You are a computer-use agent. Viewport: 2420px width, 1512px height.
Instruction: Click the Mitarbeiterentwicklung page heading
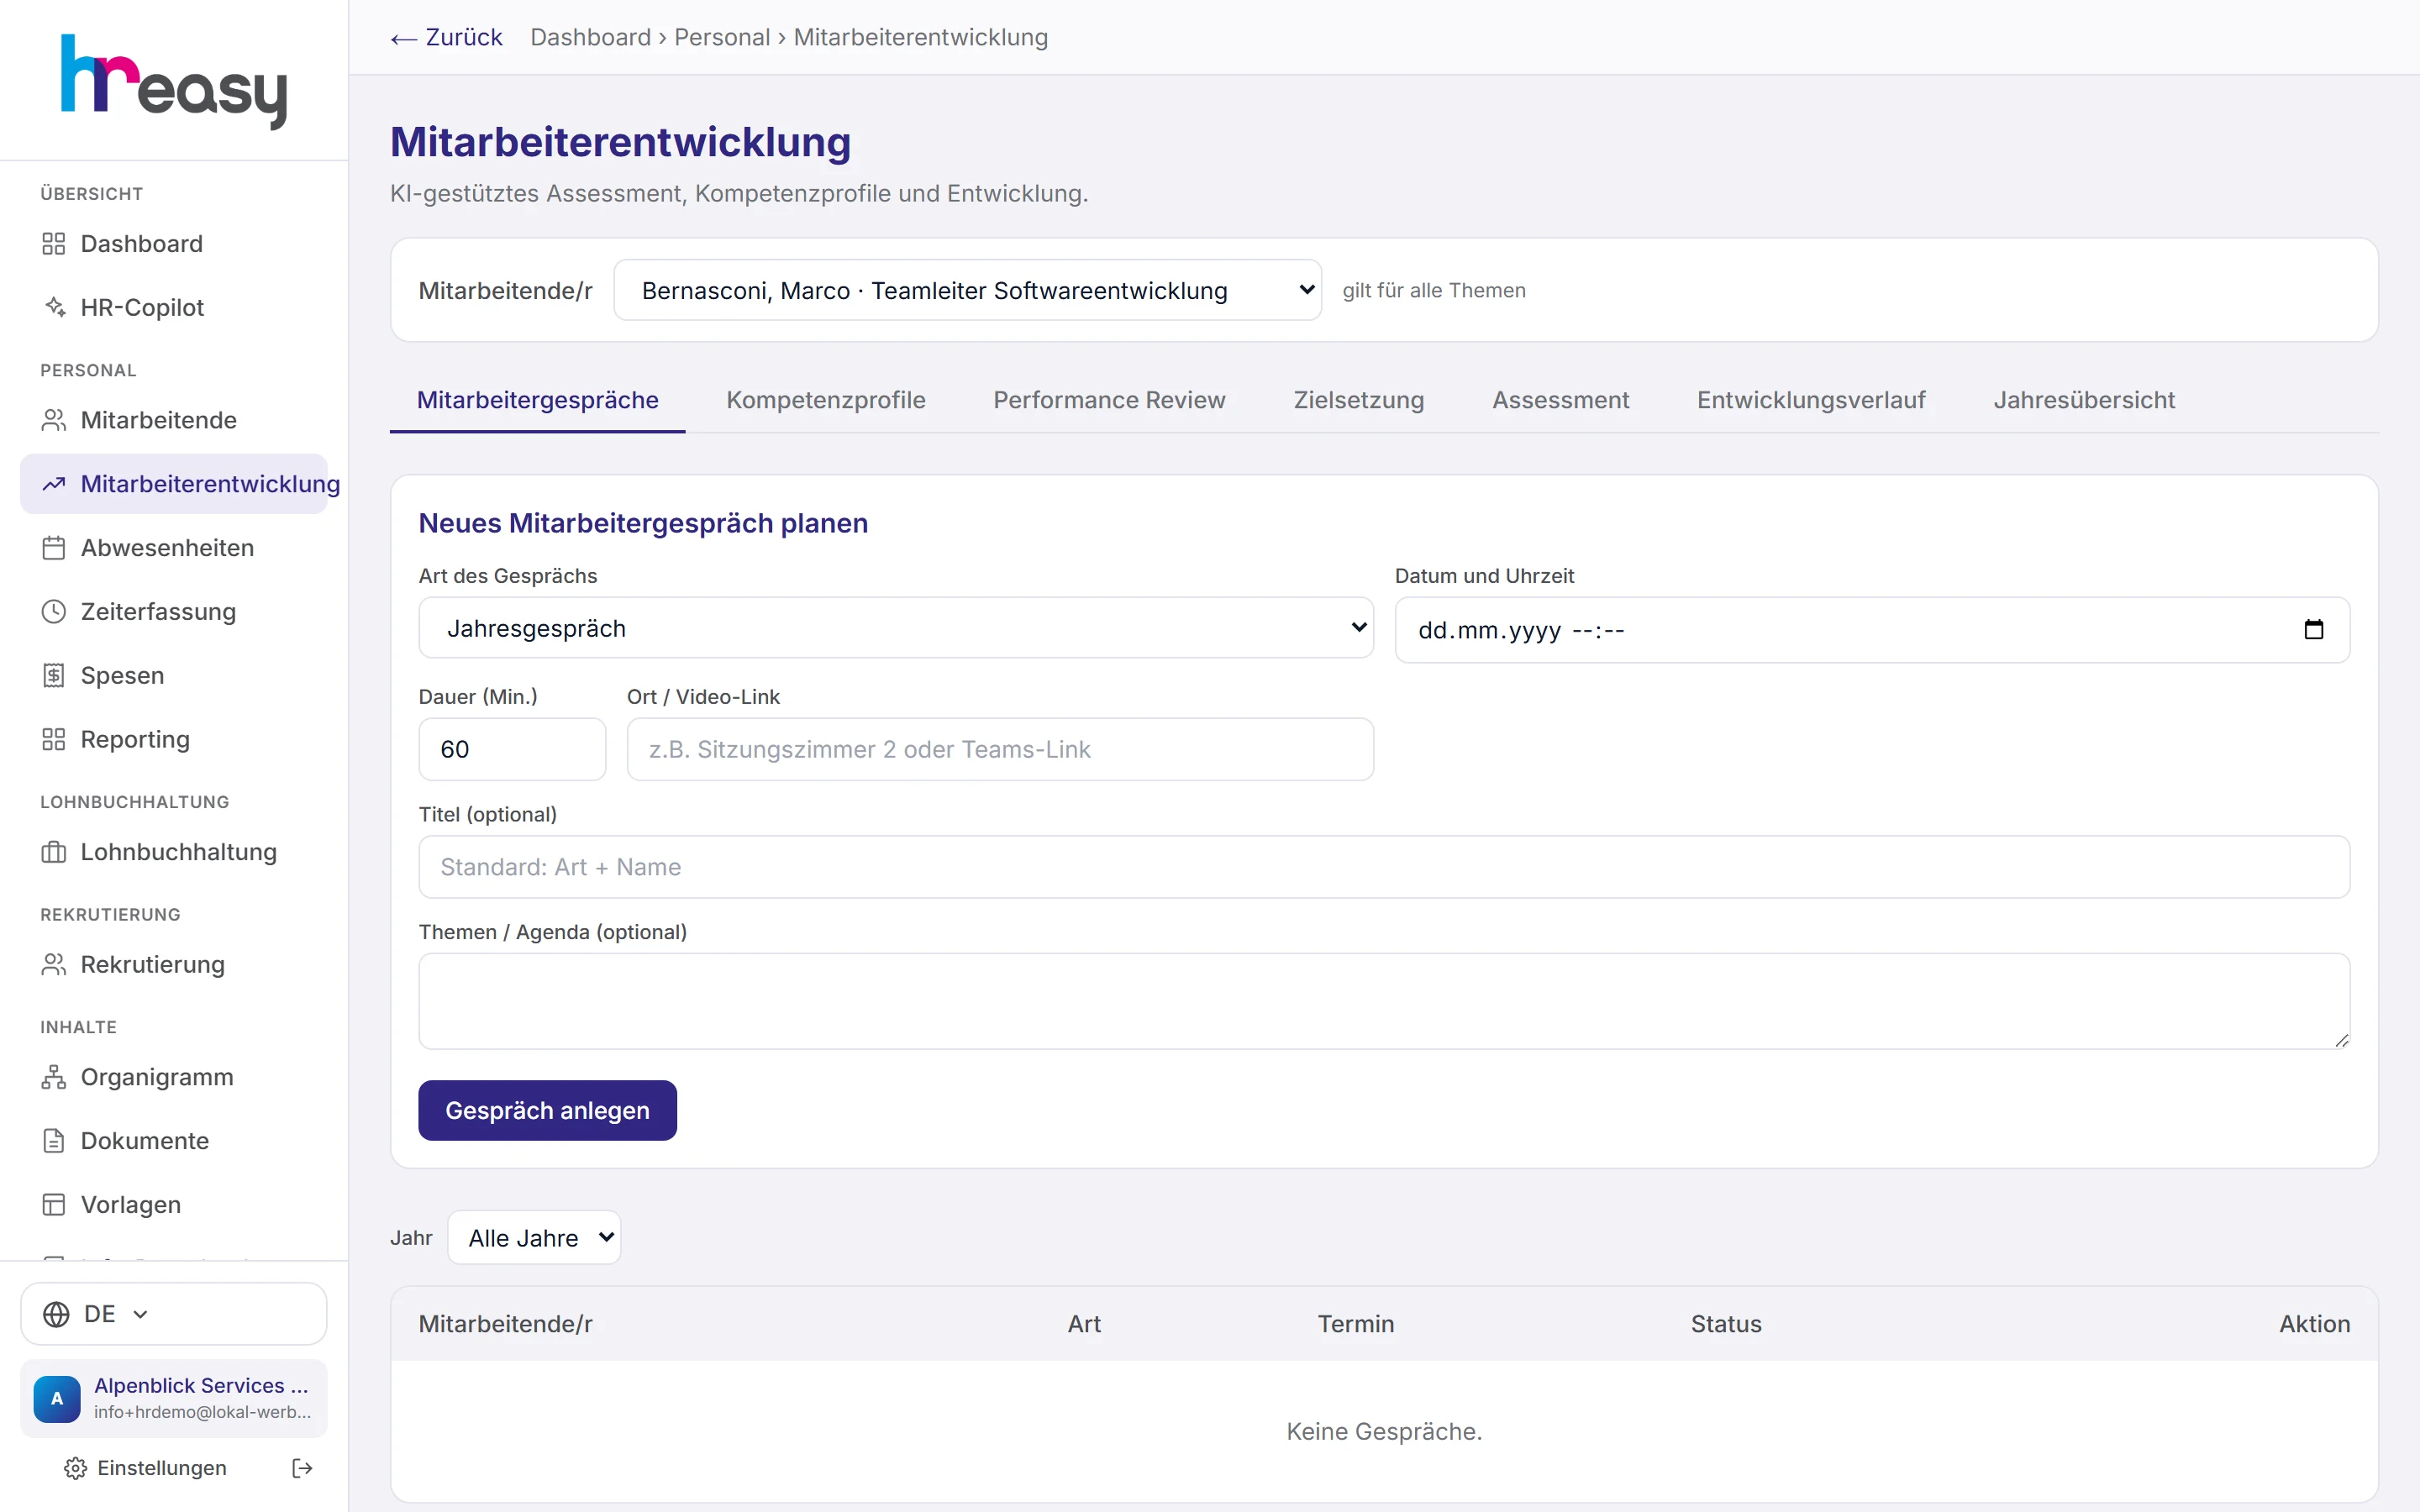[x=620, y=142]
